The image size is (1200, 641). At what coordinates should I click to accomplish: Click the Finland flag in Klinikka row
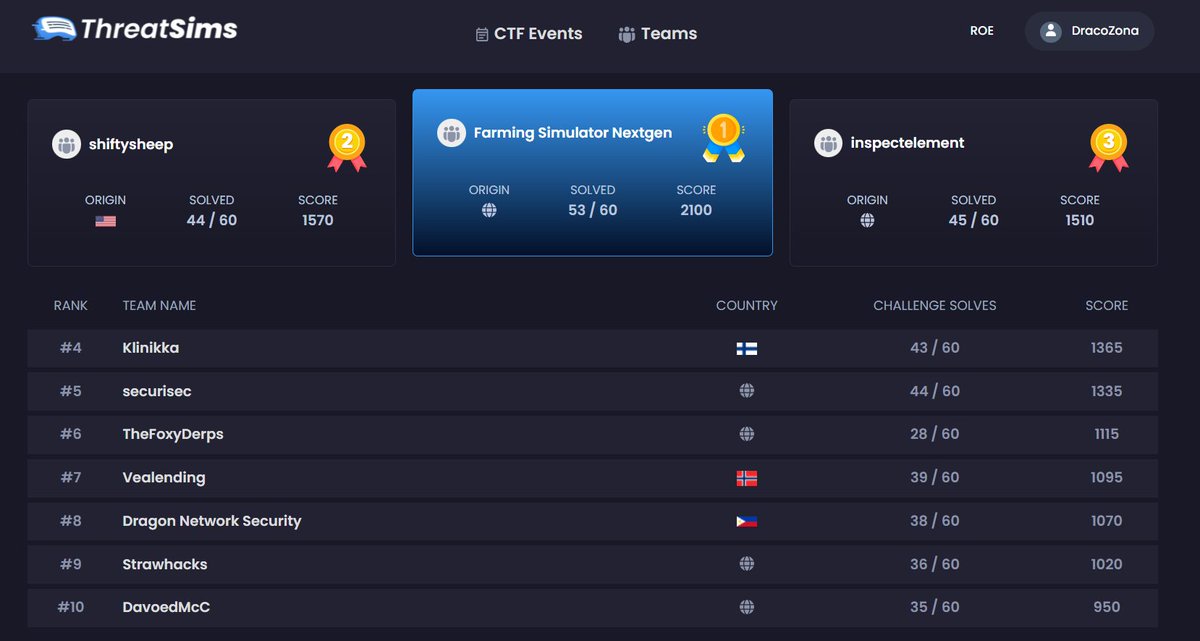(x=746, y=348)
